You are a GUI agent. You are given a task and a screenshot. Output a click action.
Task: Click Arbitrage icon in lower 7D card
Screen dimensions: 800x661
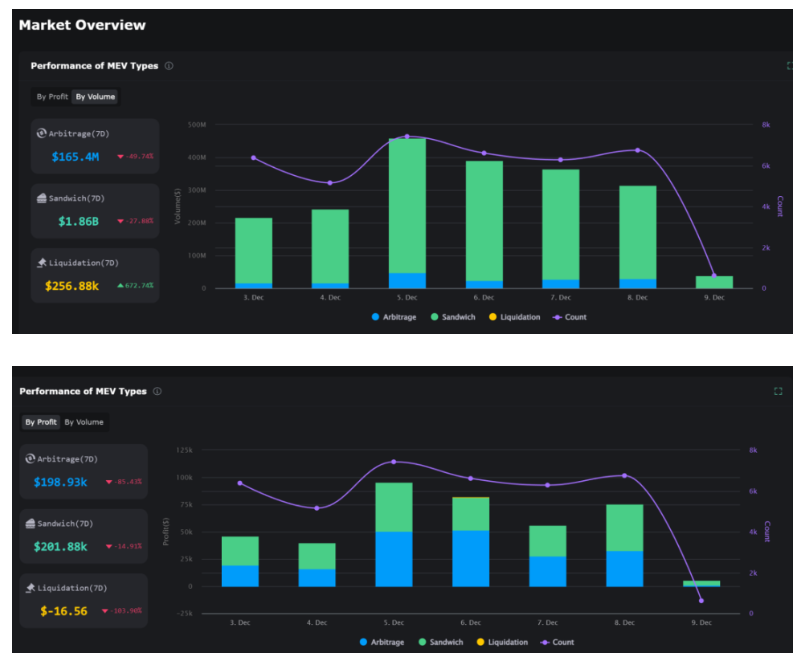pos(30,459)
